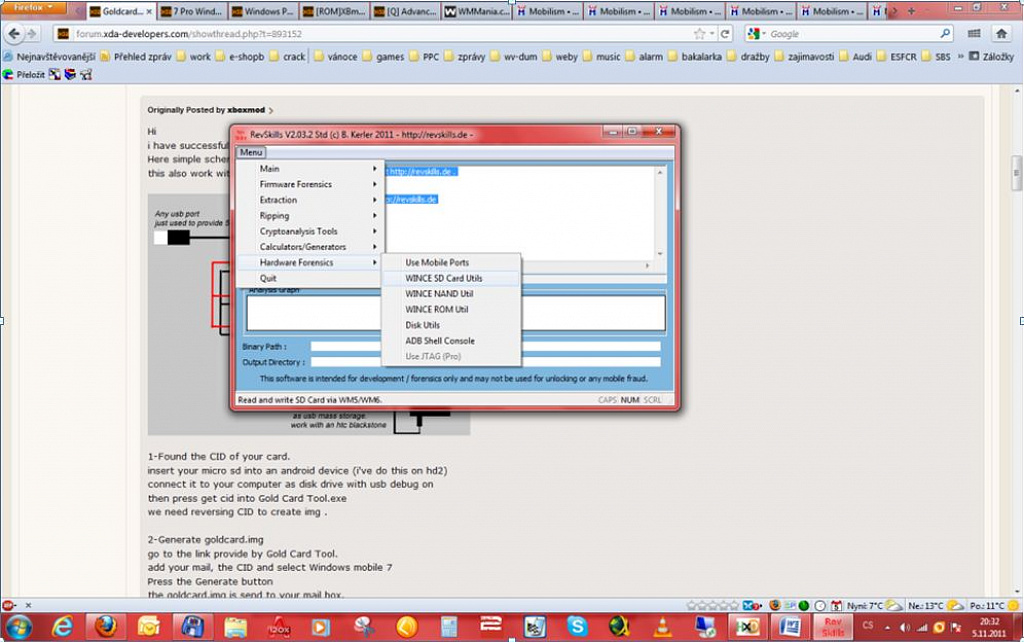1024x642 pixels.
Task: Click the magnifier in the Google search box
Action: click(x=944, y=33)
